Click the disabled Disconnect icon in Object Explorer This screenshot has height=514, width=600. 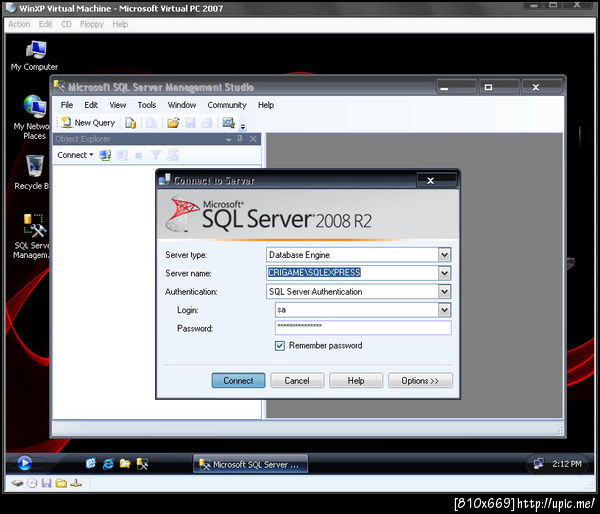pyautogui.click(x=122, y=155)
